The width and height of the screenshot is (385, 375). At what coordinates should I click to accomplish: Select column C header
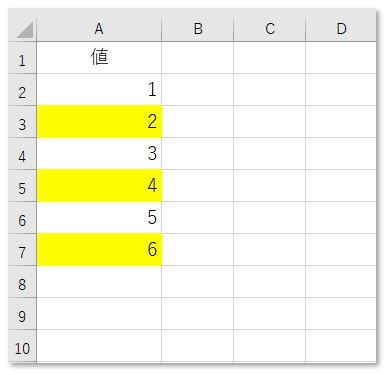tap(270, 29)
